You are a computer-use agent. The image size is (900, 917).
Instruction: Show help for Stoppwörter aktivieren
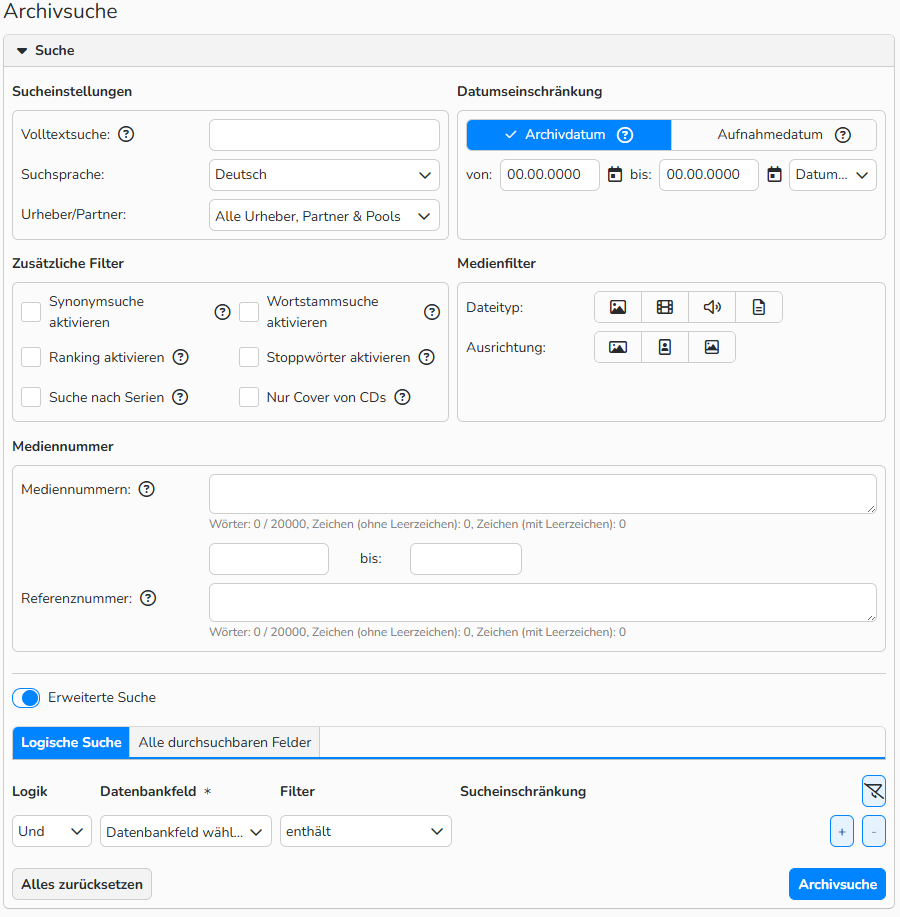pyautogui.click(x=427, y=357)
